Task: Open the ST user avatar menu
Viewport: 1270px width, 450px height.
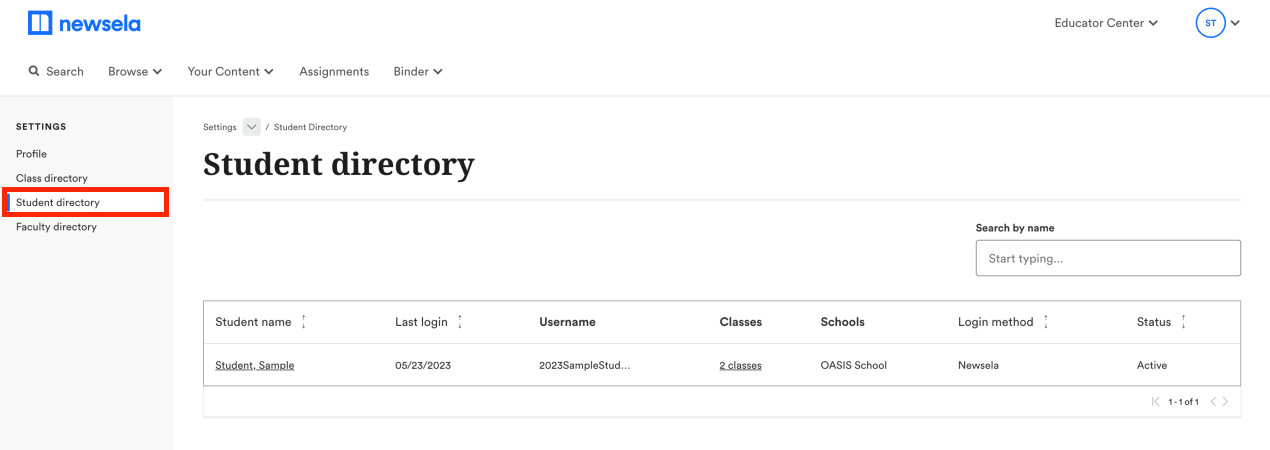Action: (x=1217, y=23)
